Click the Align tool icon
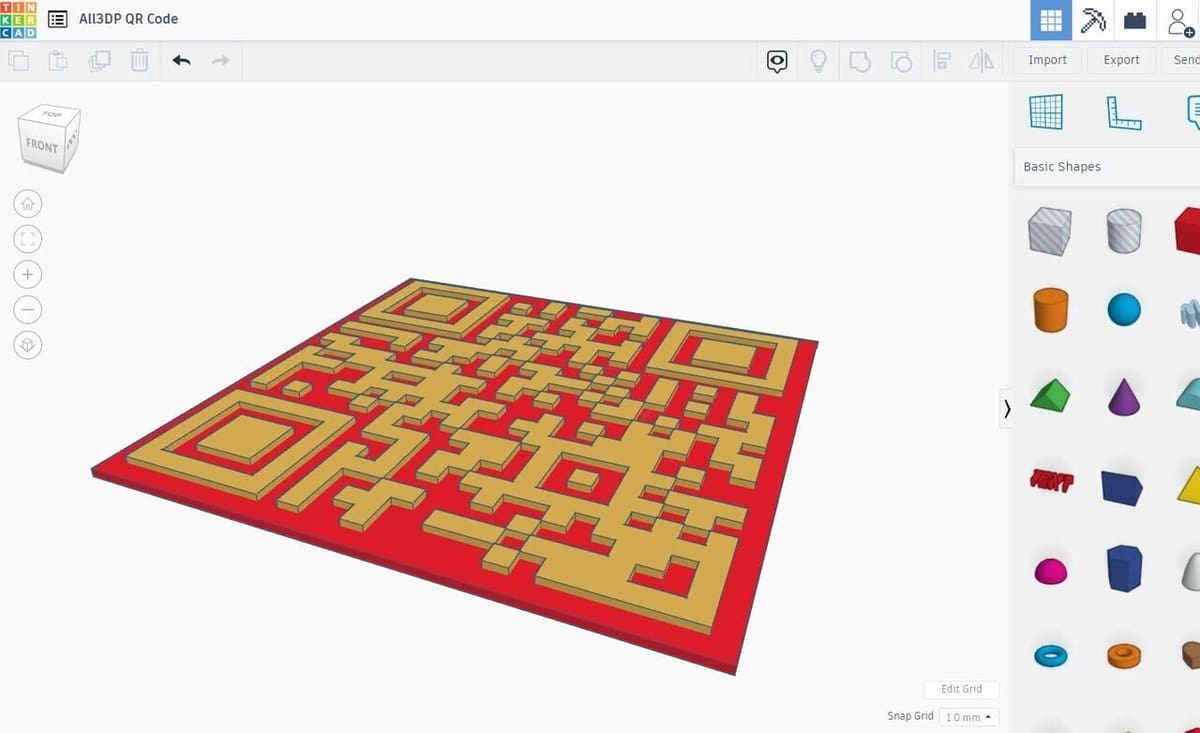1200x733 pixels. point(941,61)
